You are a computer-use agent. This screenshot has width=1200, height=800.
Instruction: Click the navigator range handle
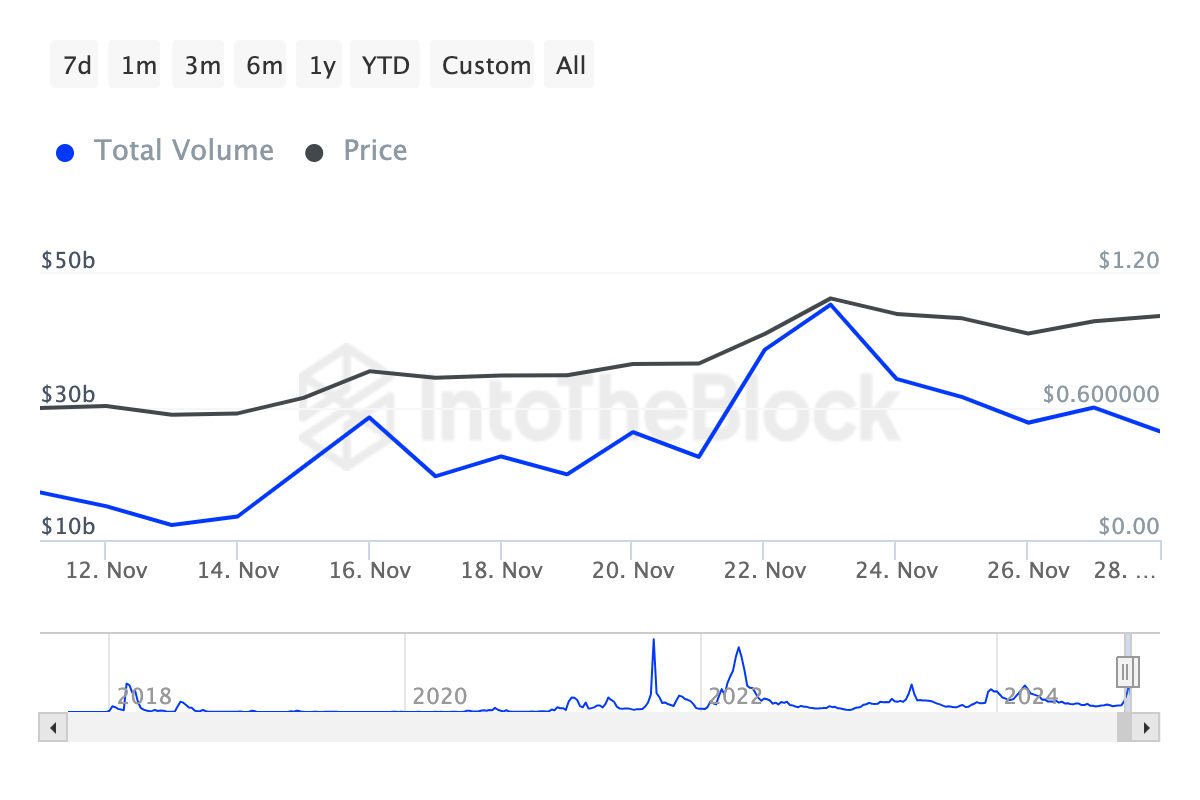click(x=1127, y=670)
